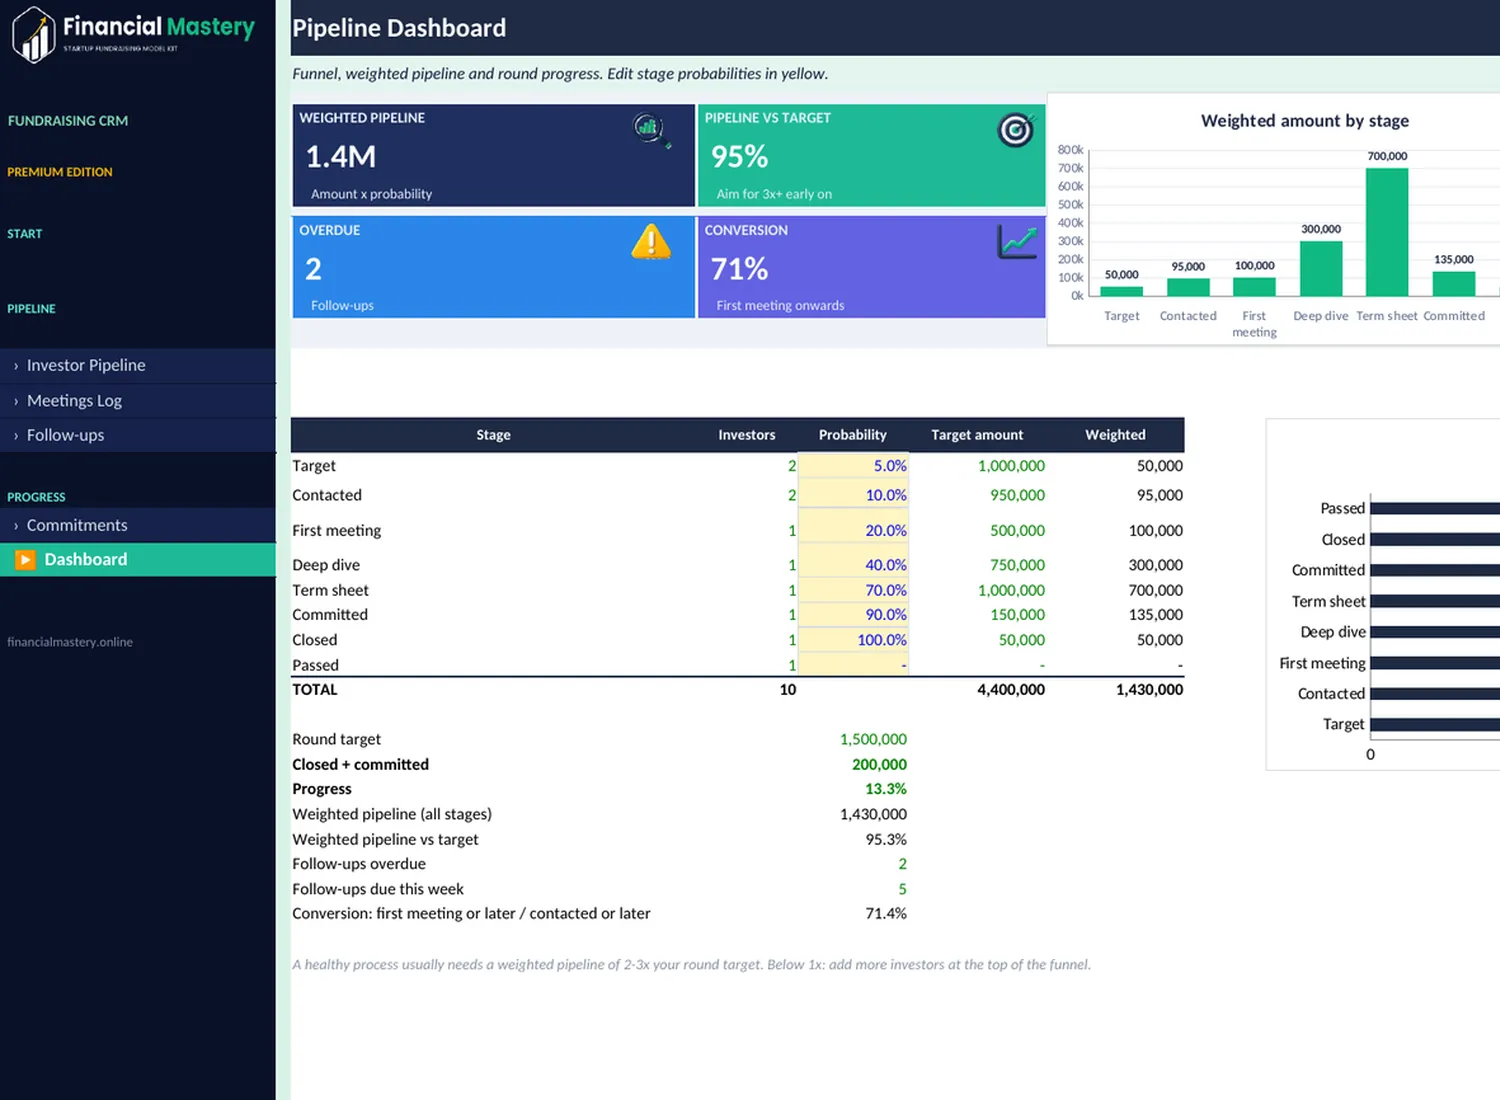Select the 1.4M weighted pipeline figure
Viewport: 1500px width, 1100px height.
click(x=341, y=157)
